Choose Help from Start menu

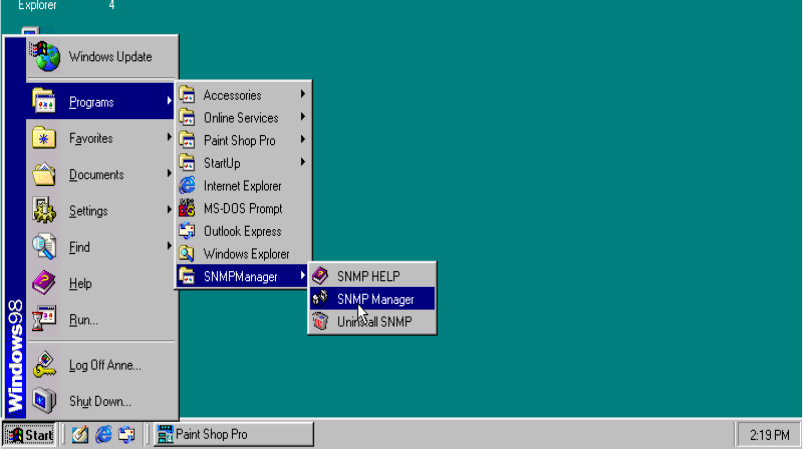pos(101,283)
